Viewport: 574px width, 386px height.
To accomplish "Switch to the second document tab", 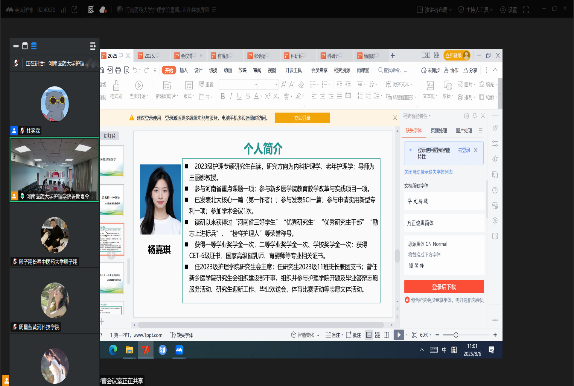I will pos(152,56).
